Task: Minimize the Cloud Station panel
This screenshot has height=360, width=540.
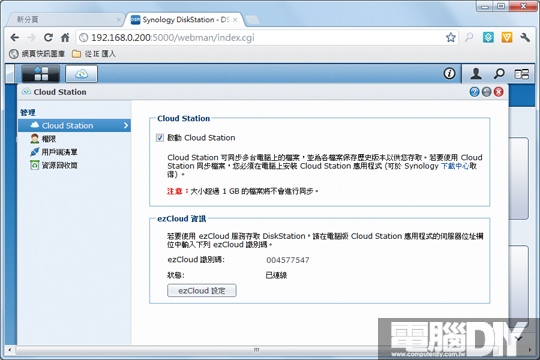Action: (x=486, y=92)
